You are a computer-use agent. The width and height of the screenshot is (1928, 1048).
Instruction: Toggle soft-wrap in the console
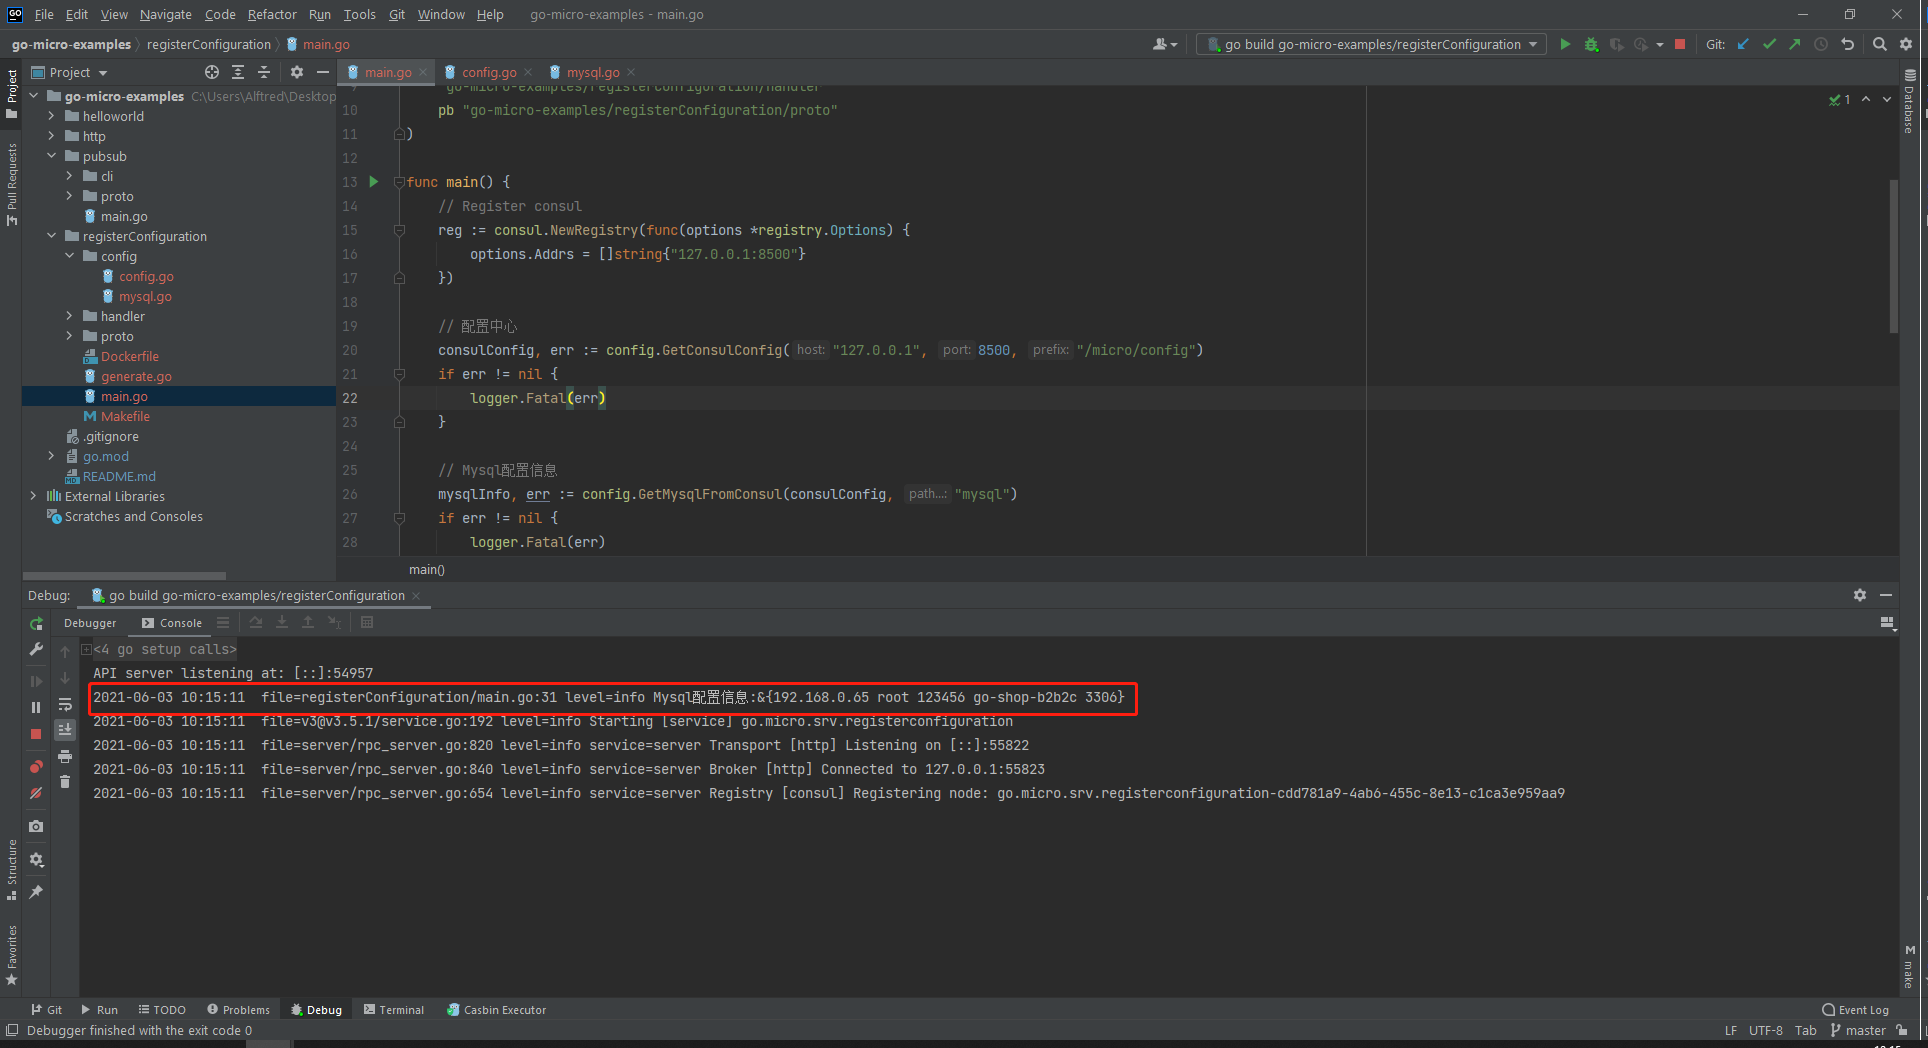65,704
